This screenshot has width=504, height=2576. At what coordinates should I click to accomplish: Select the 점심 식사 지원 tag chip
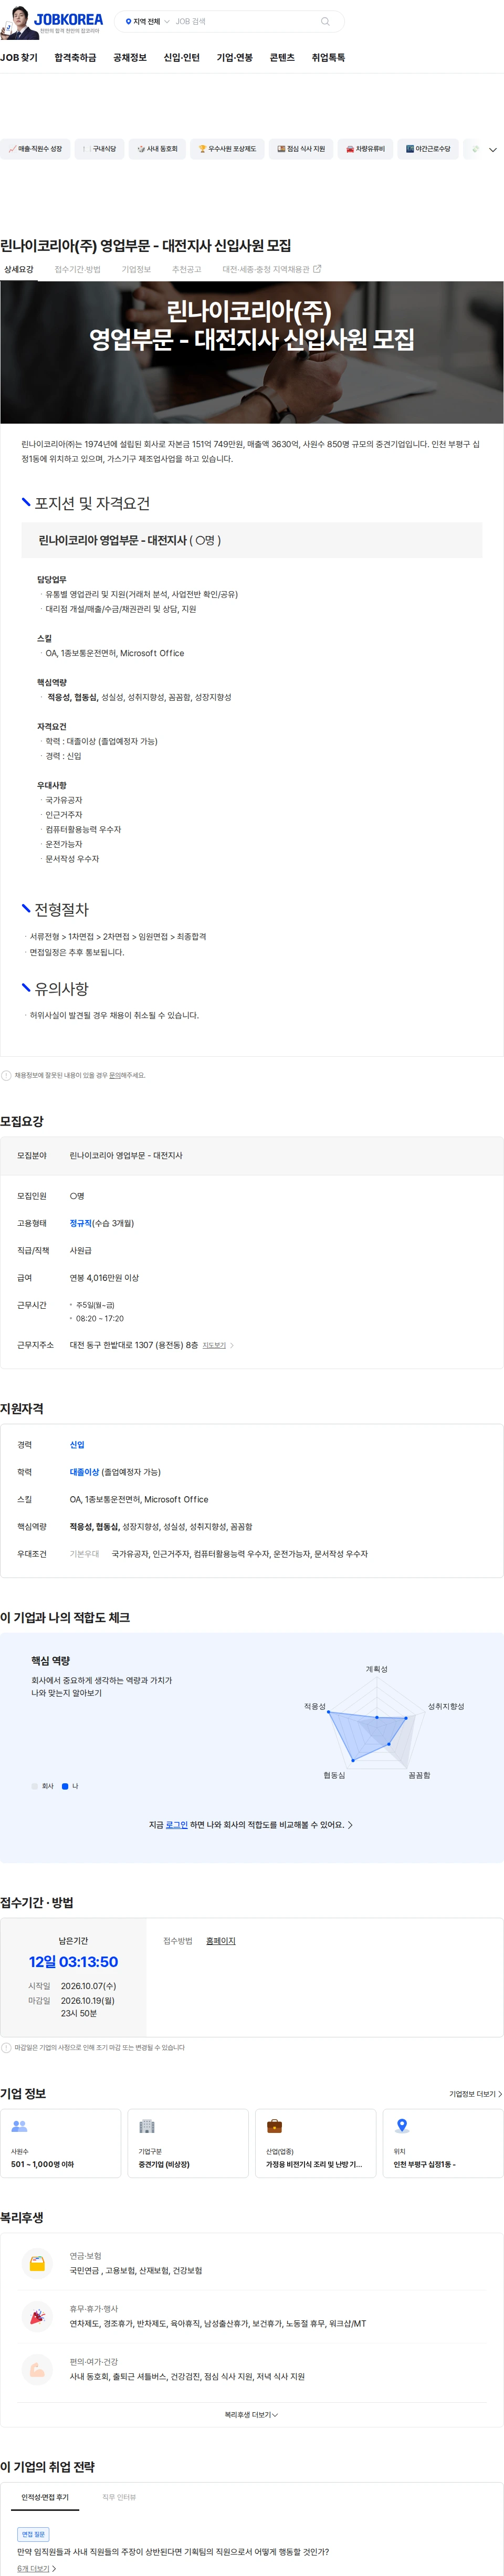pyautogui.click(x=301, y=149)
